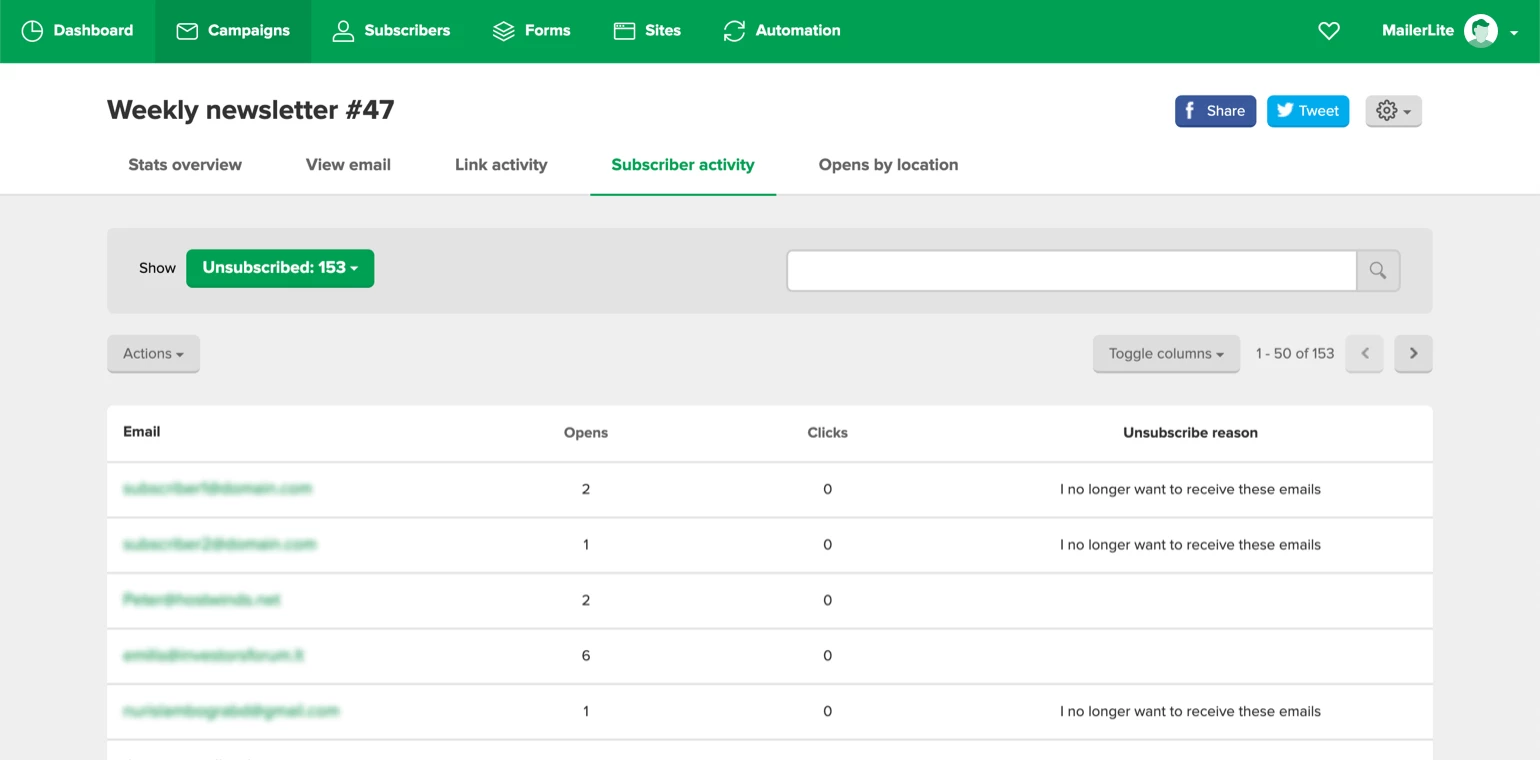Expand the Unsubscribed: 153 filter dropdown

280,268
